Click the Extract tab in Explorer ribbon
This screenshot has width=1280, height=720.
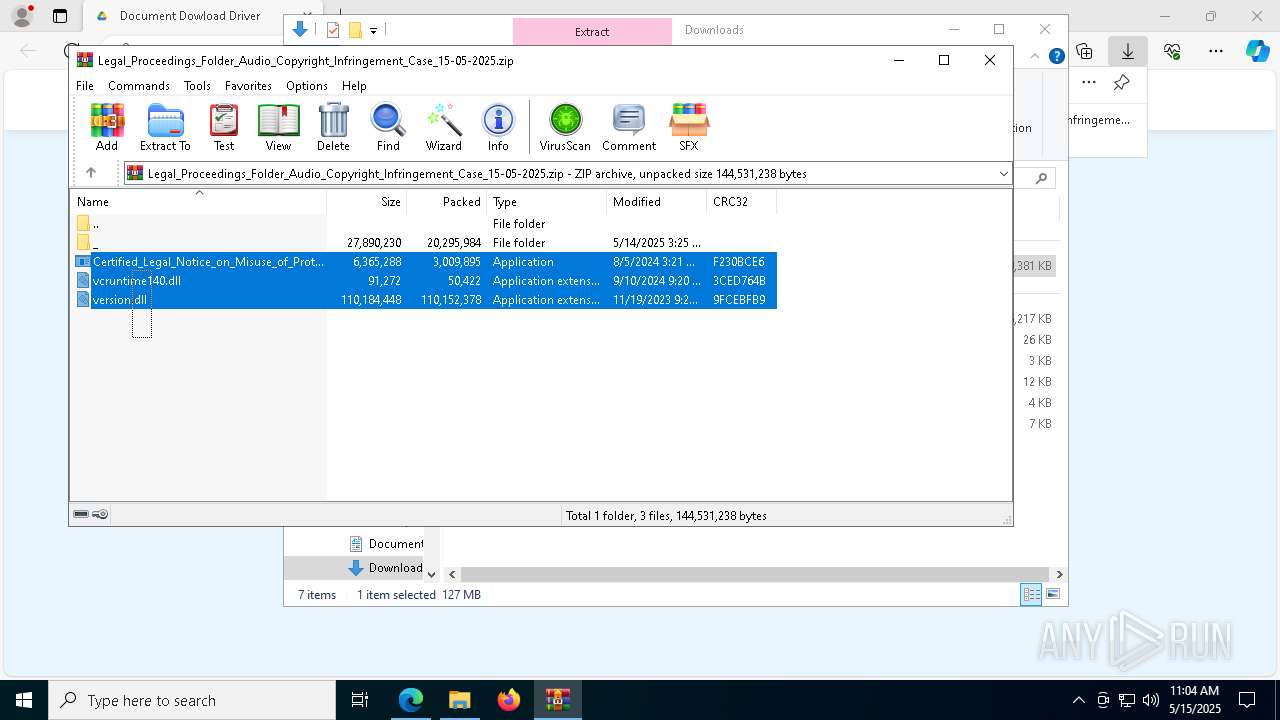592,31
